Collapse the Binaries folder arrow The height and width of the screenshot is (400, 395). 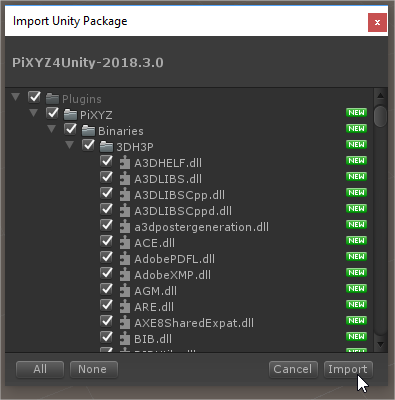point(51,129)
